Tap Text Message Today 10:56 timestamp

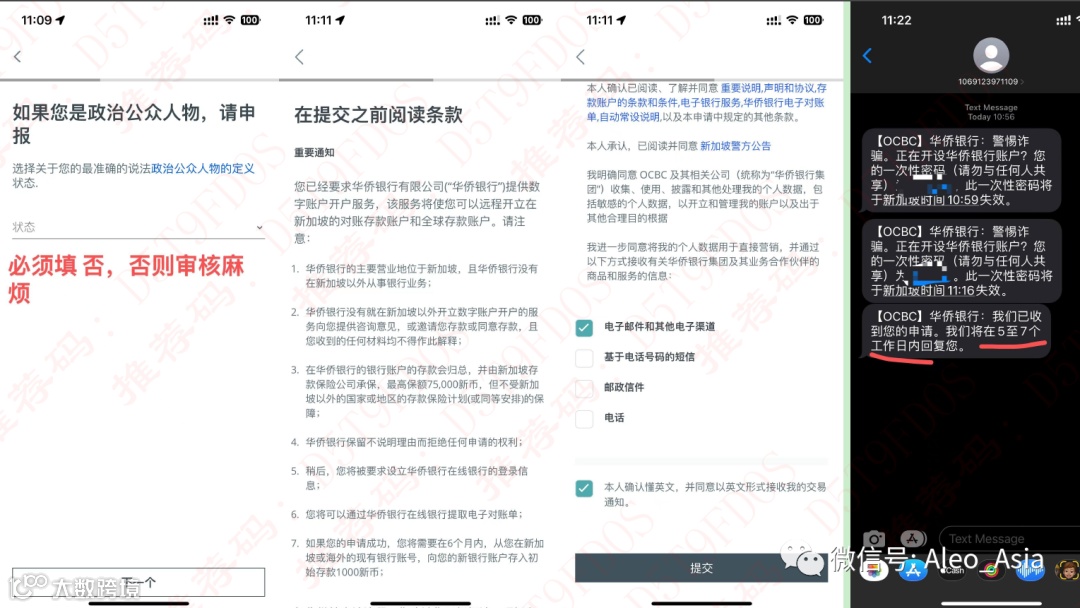click(990, 112)
